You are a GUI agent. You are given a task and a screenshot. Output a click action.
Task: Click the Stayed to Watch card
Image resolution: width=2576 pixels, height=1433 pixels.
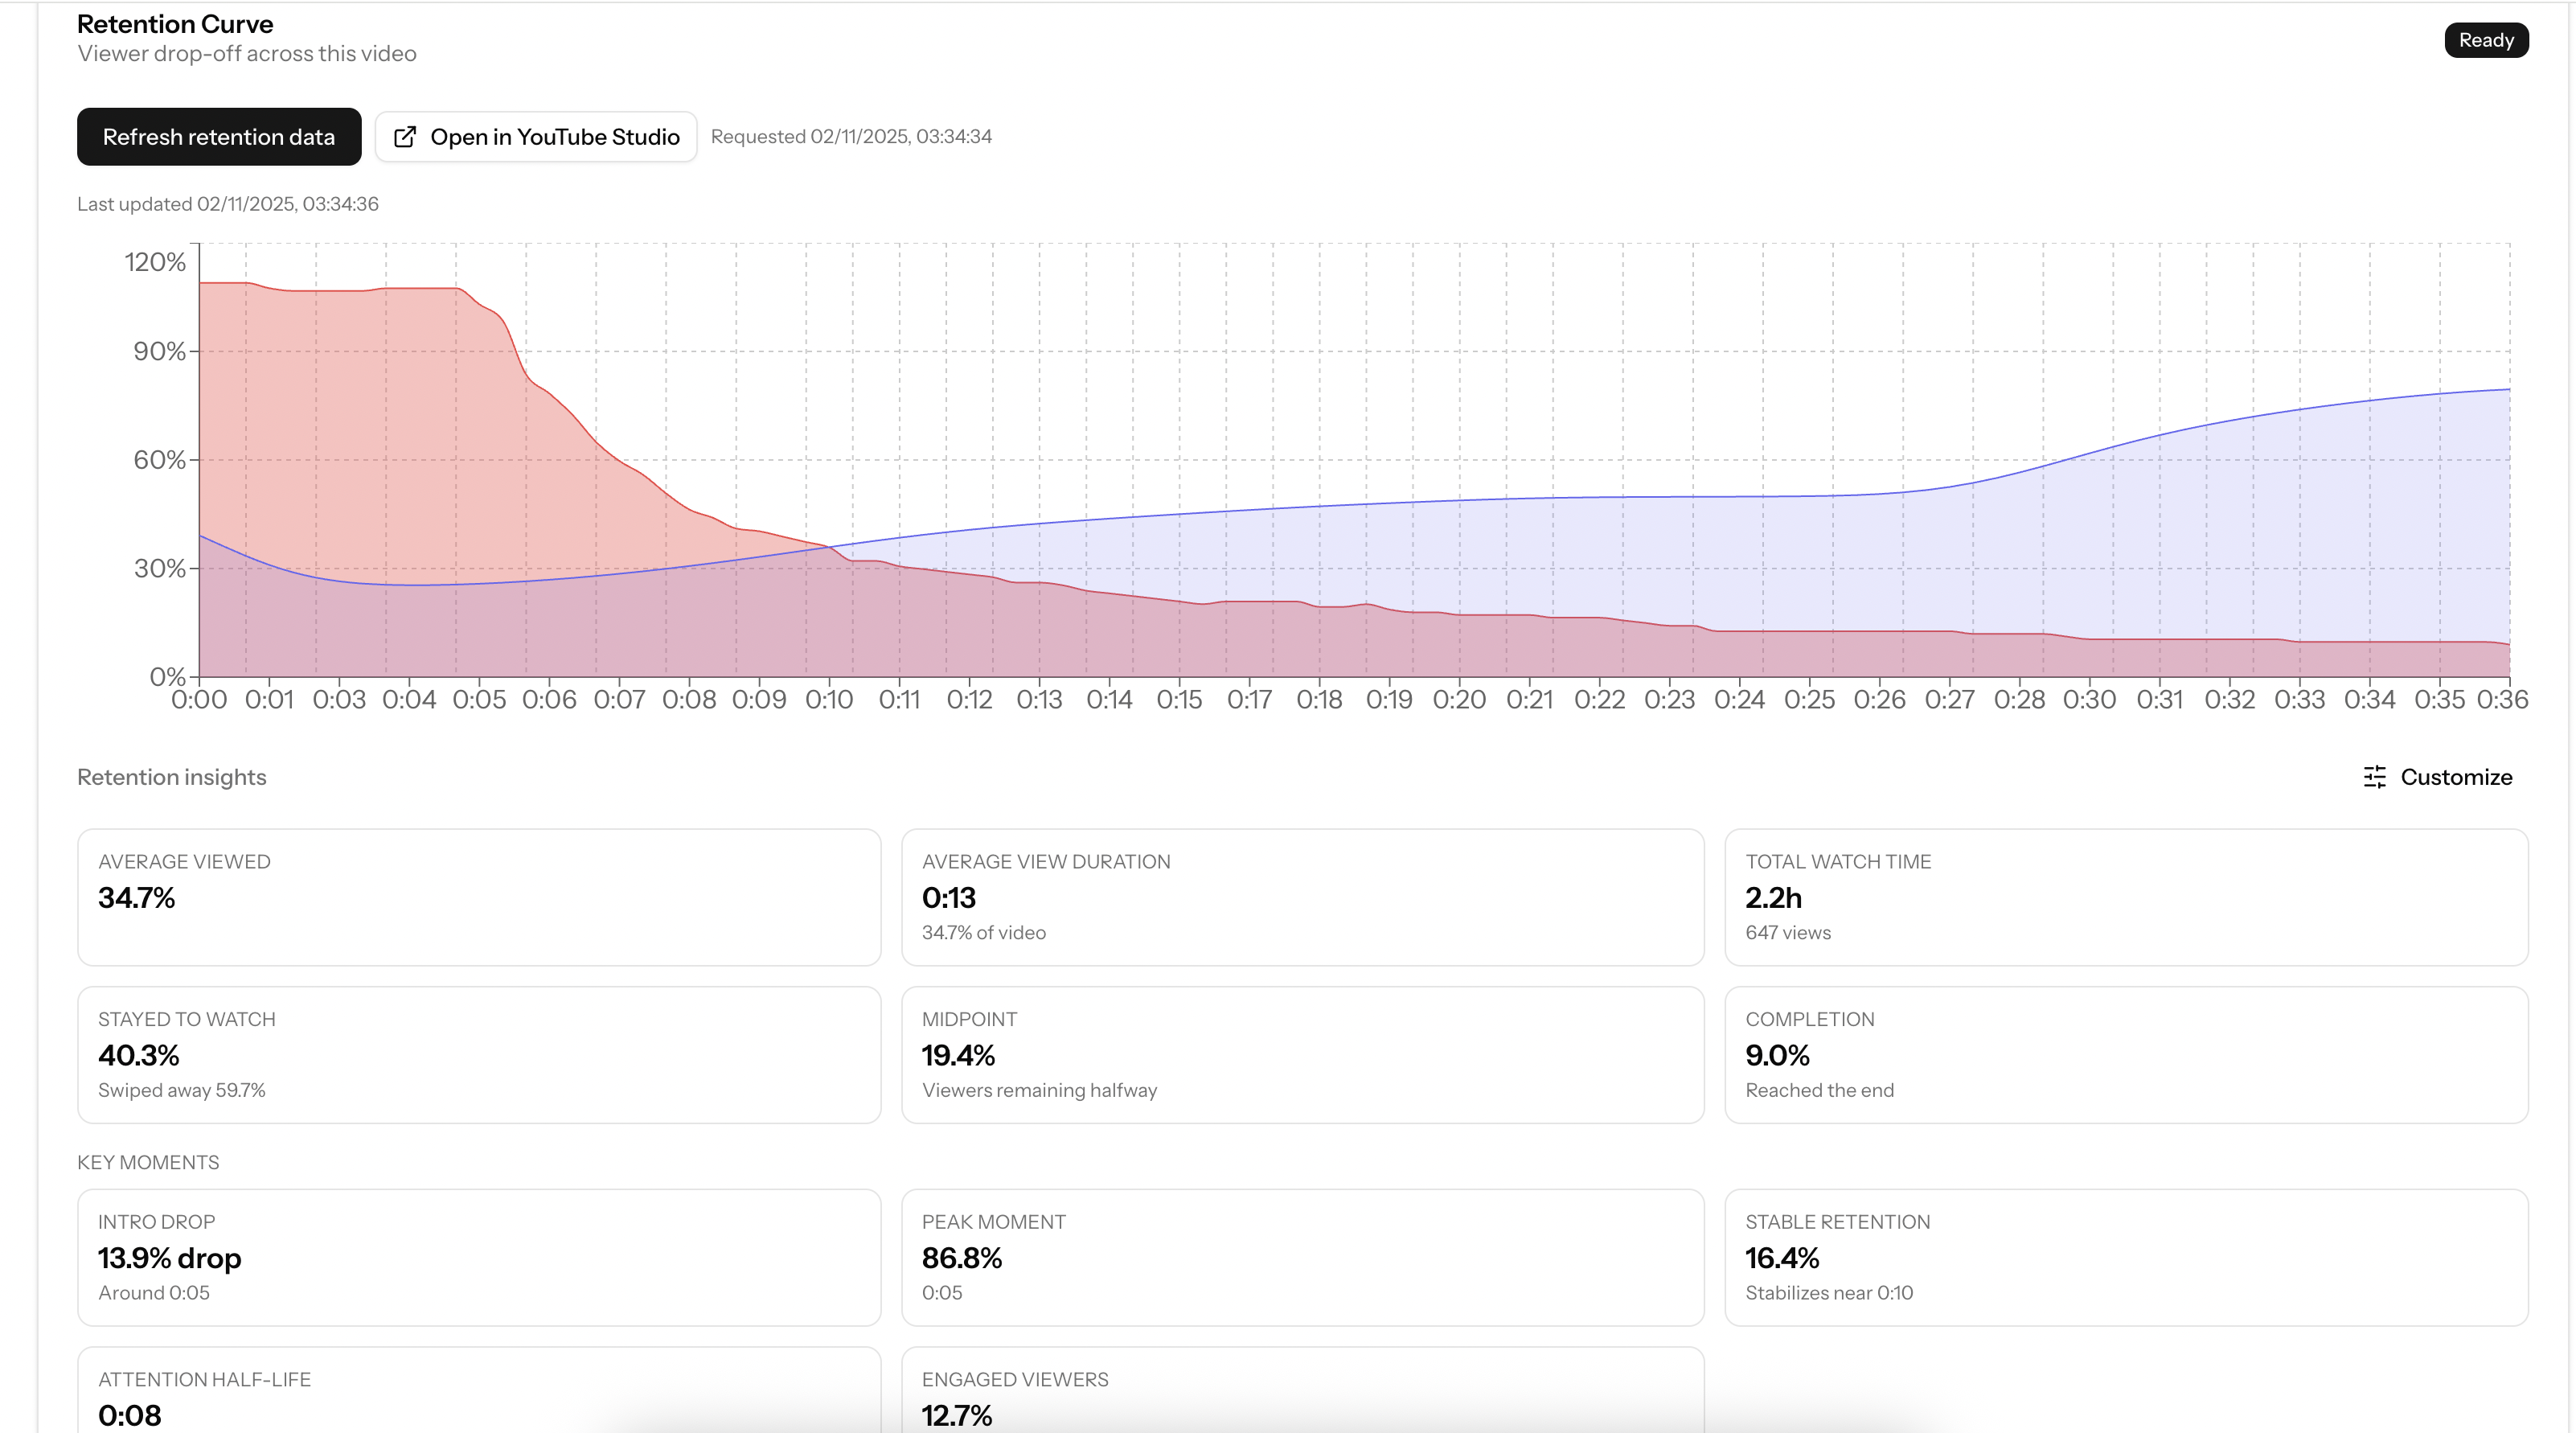(478, 1054)
